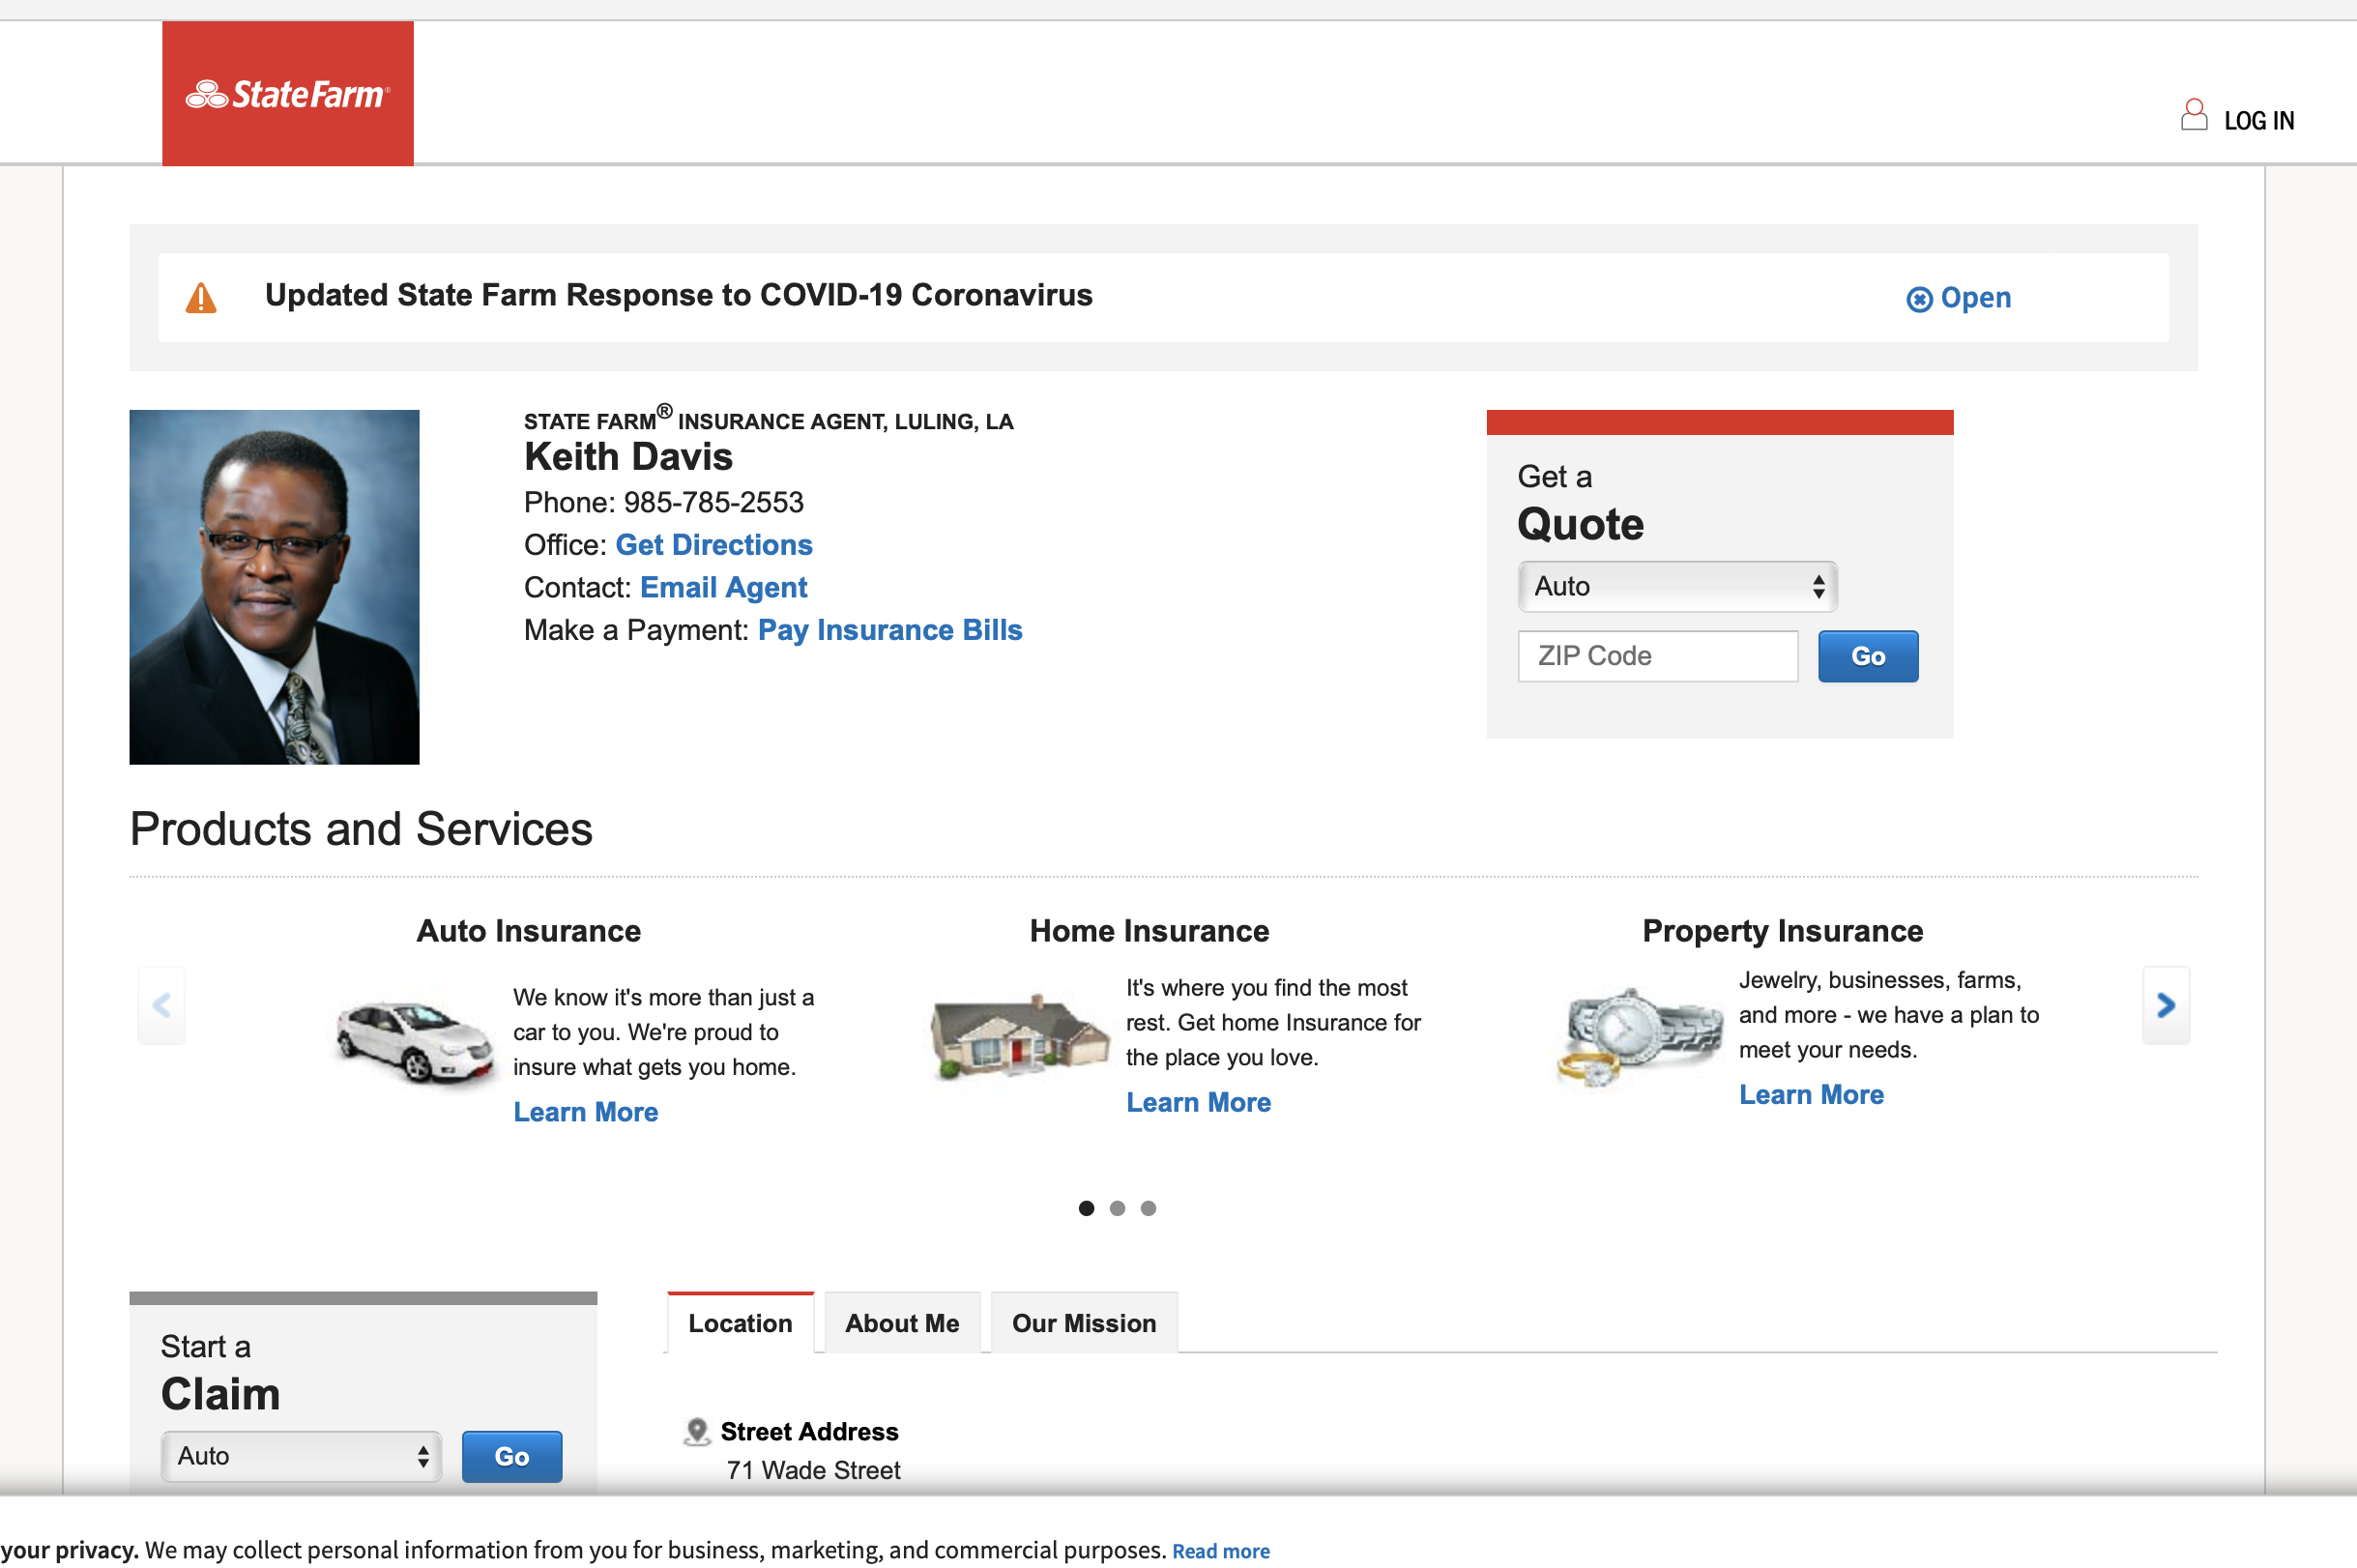The image size is (2357, 1568).
Task: Click the white car Auto Insurance image
Action: (x=414, y=1043)
